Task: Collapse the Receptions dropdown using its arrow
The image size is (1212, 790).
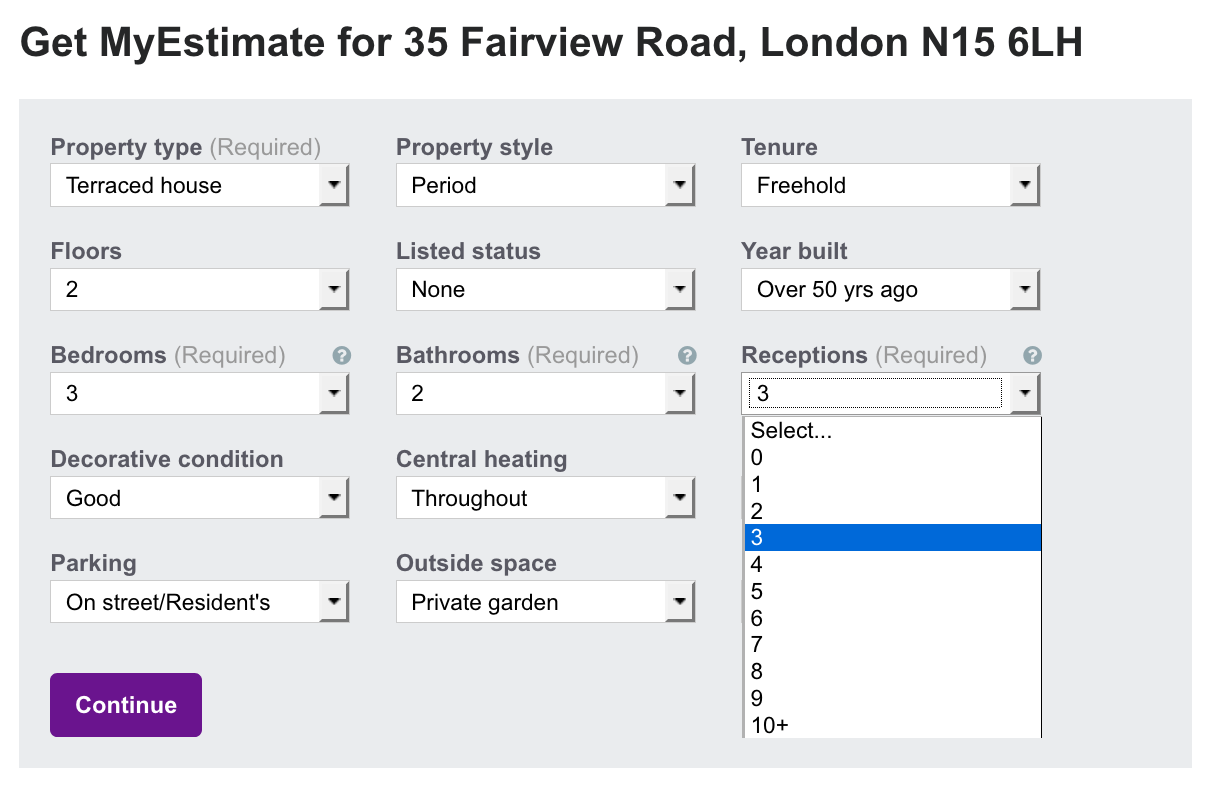Action: click(1024, 394)
